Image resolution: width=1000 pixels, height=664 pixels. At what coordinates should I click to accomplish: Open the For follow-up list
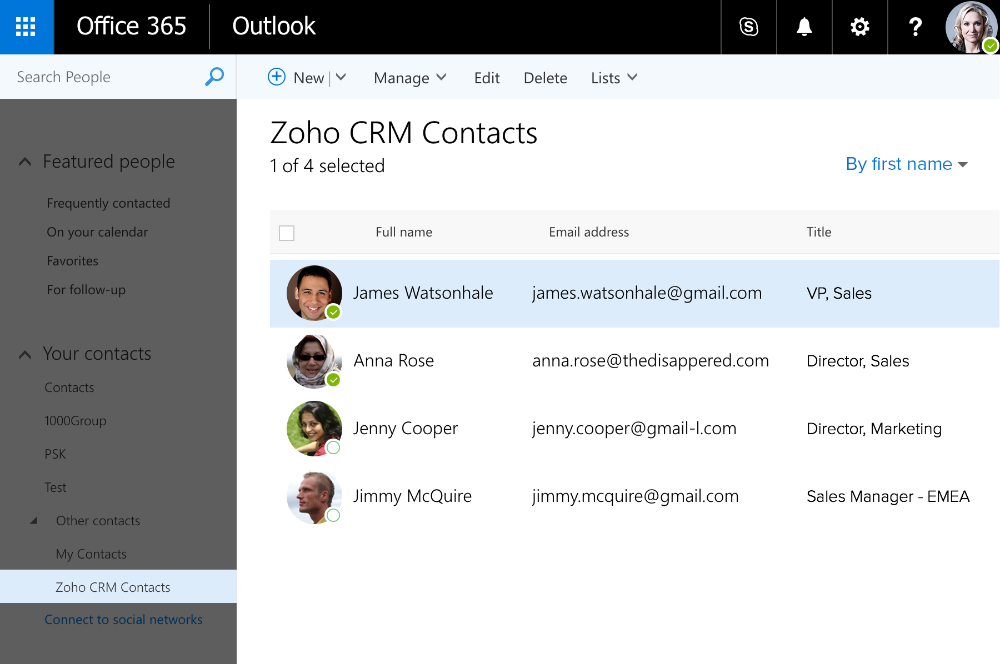tap(86, 290)
